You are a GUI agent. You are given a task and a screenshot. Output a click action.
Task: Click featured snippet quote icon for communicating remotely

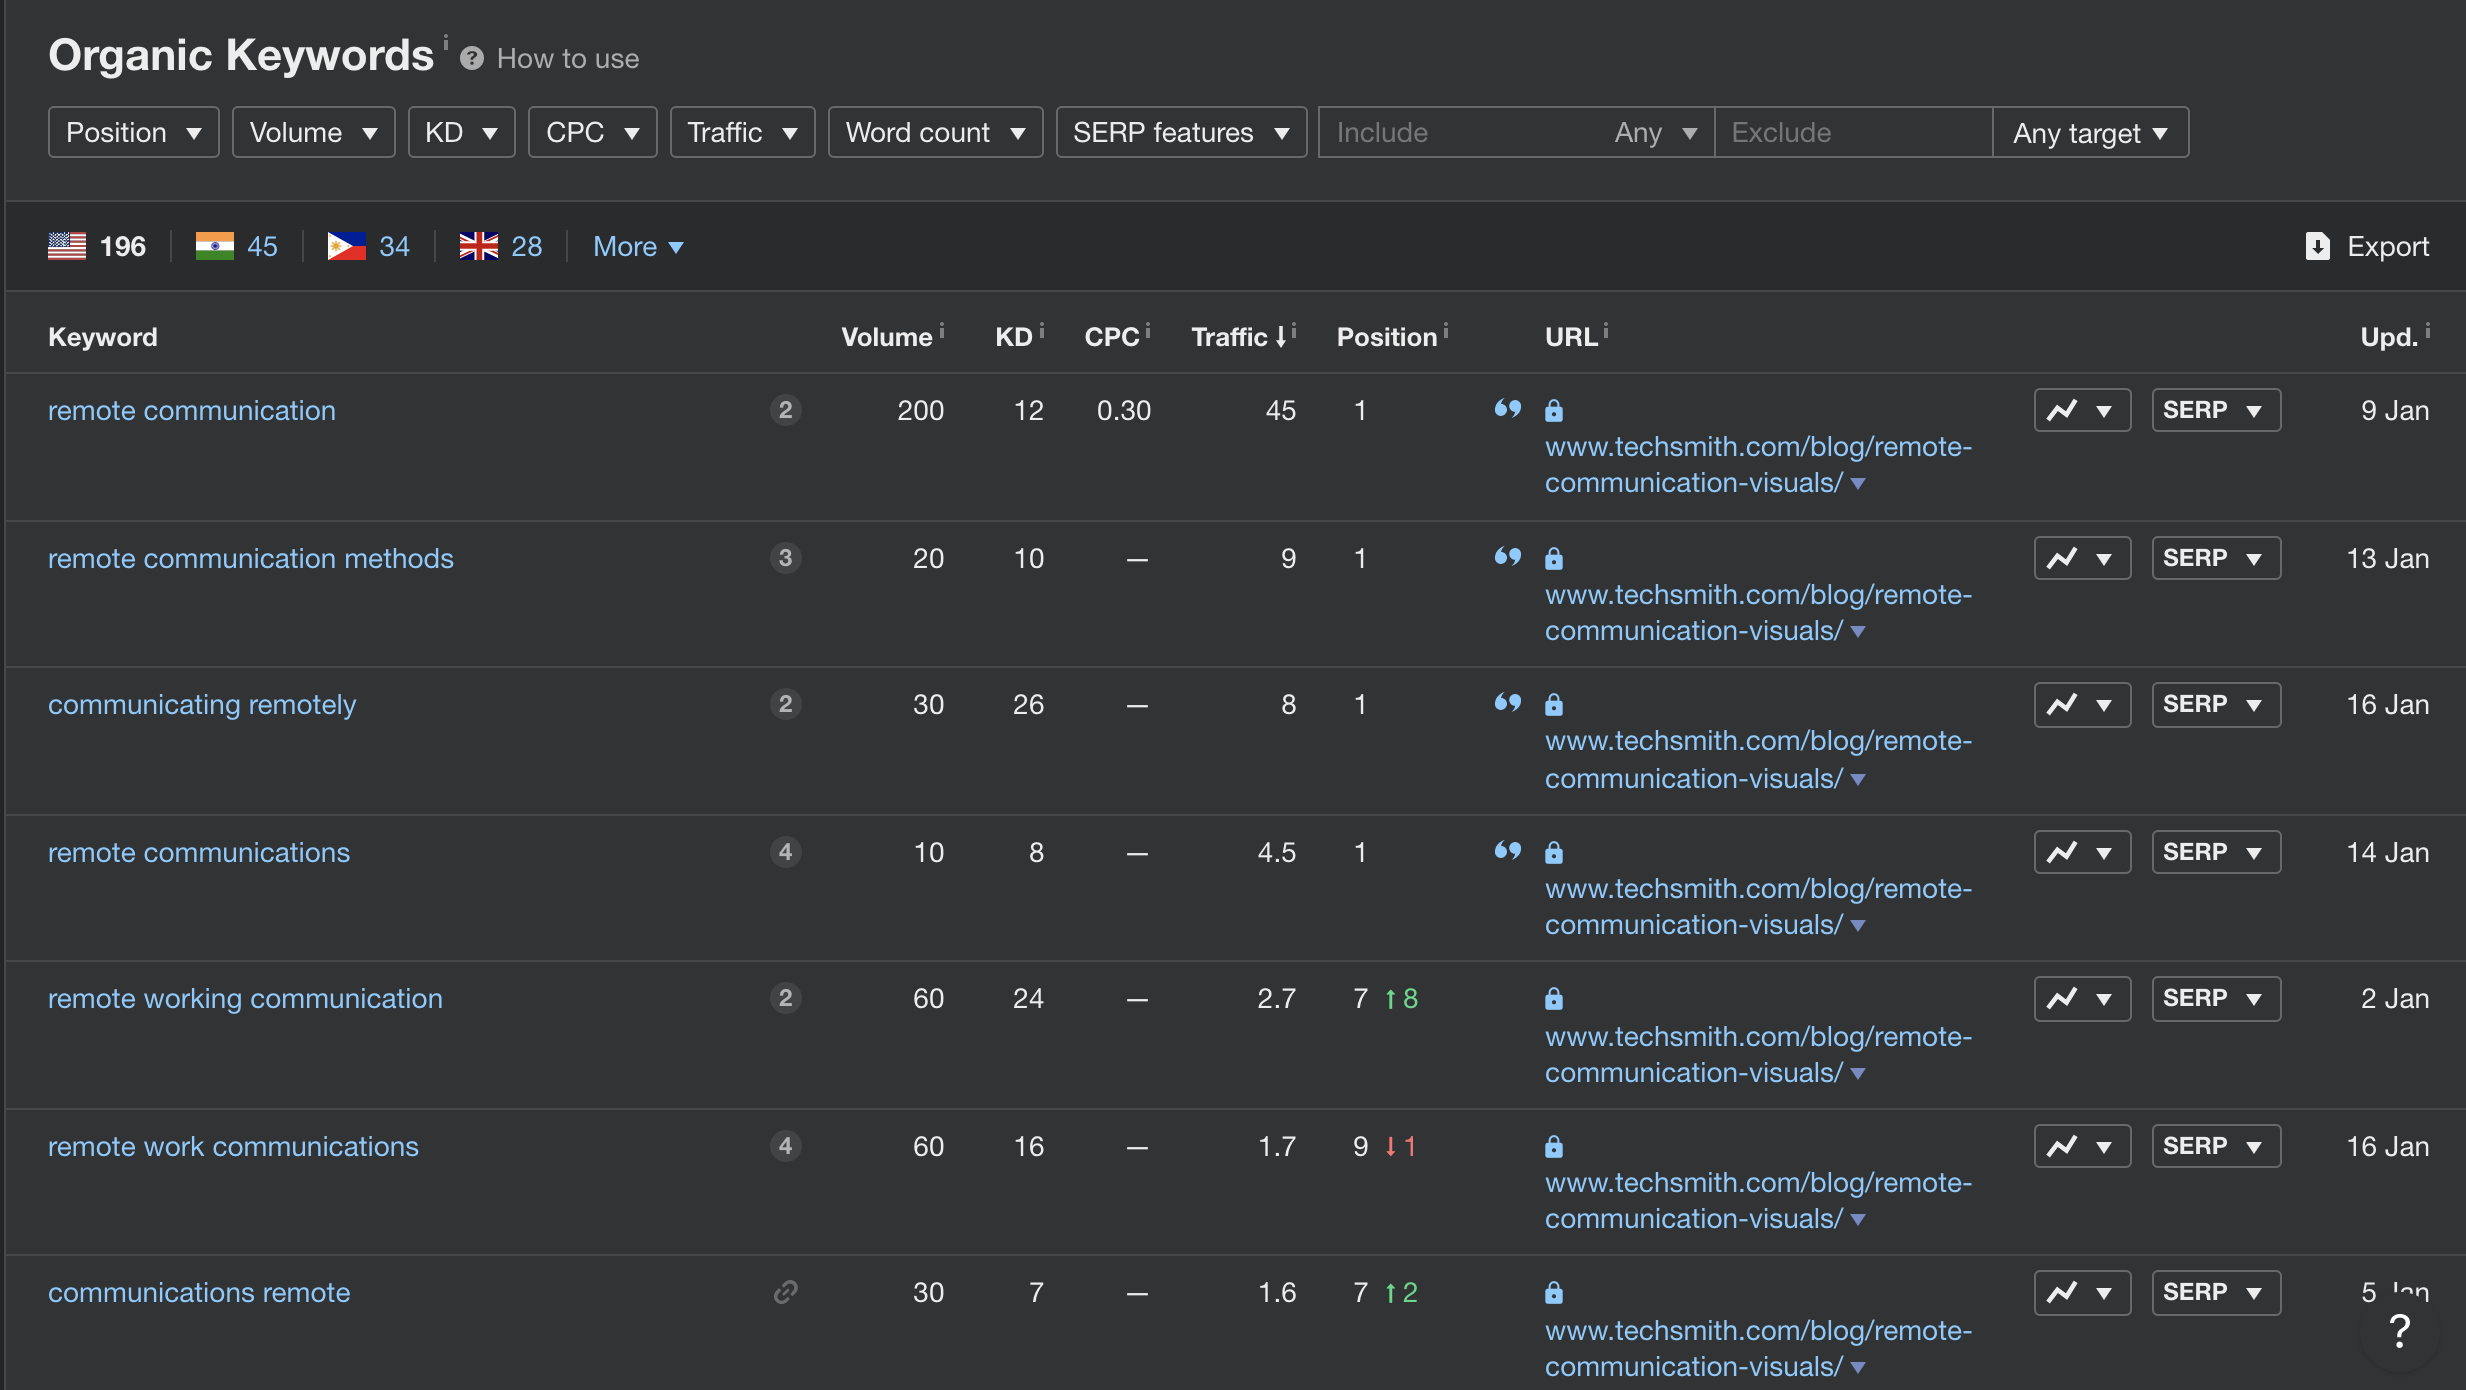point(1507,703)
